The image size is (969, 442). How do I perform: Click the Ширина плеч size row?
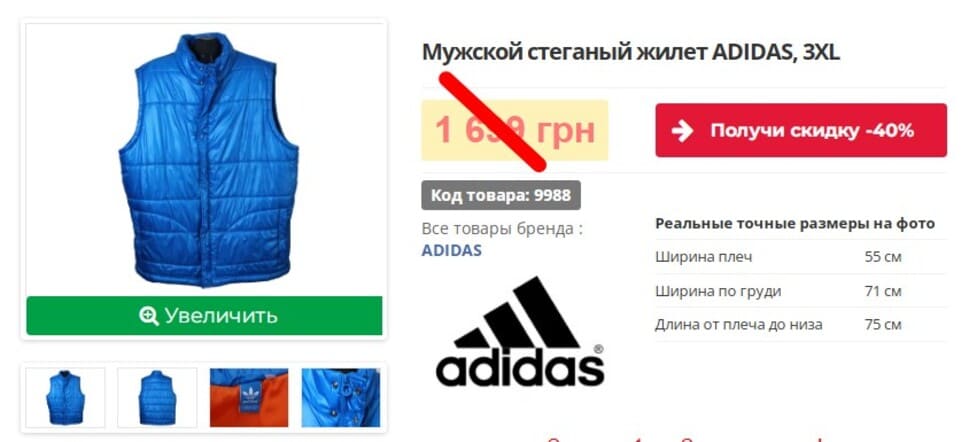click(801, 257)
